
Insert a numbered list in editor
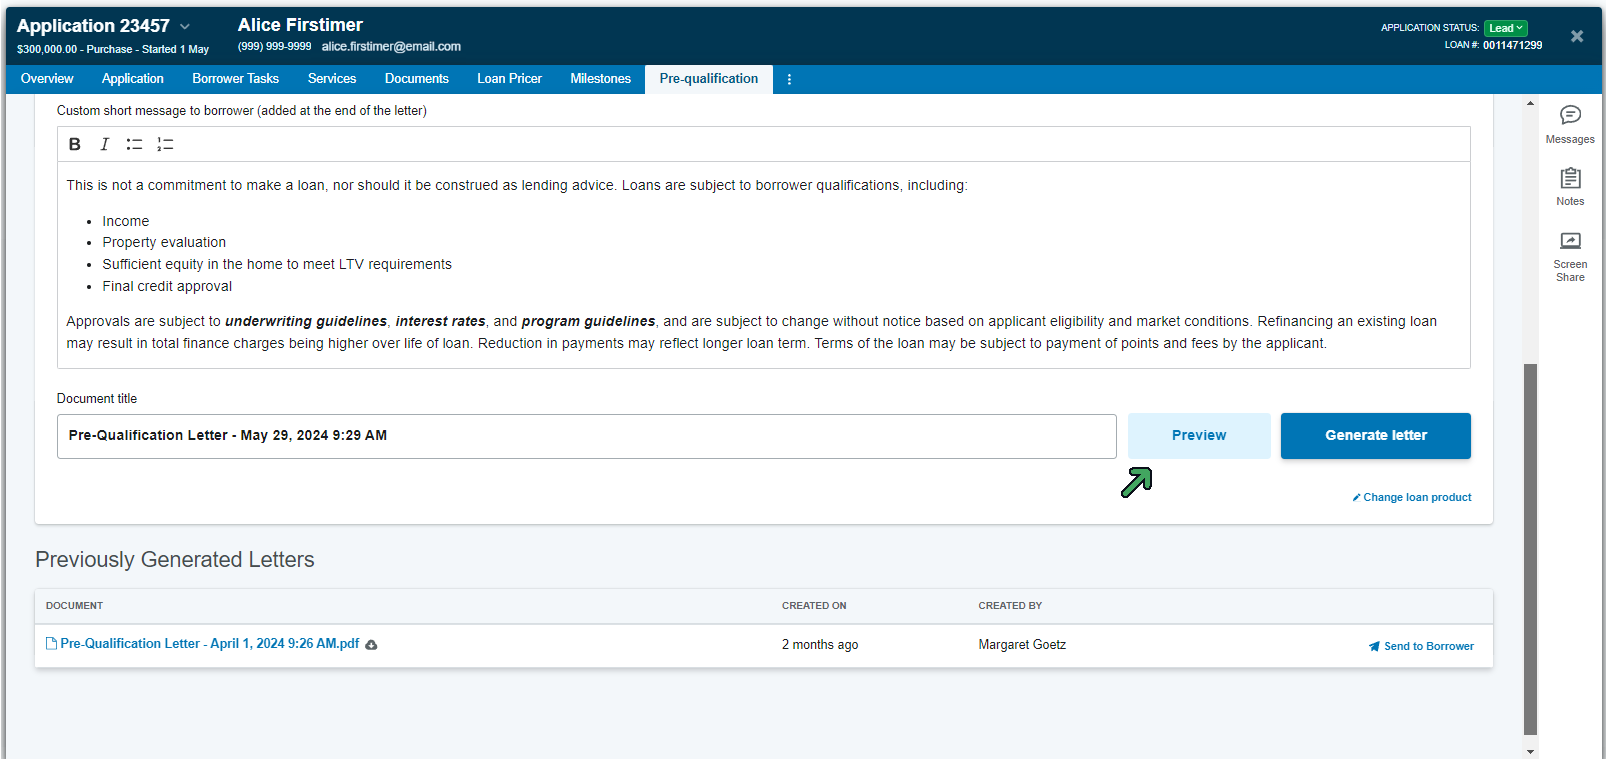(165, 144)
